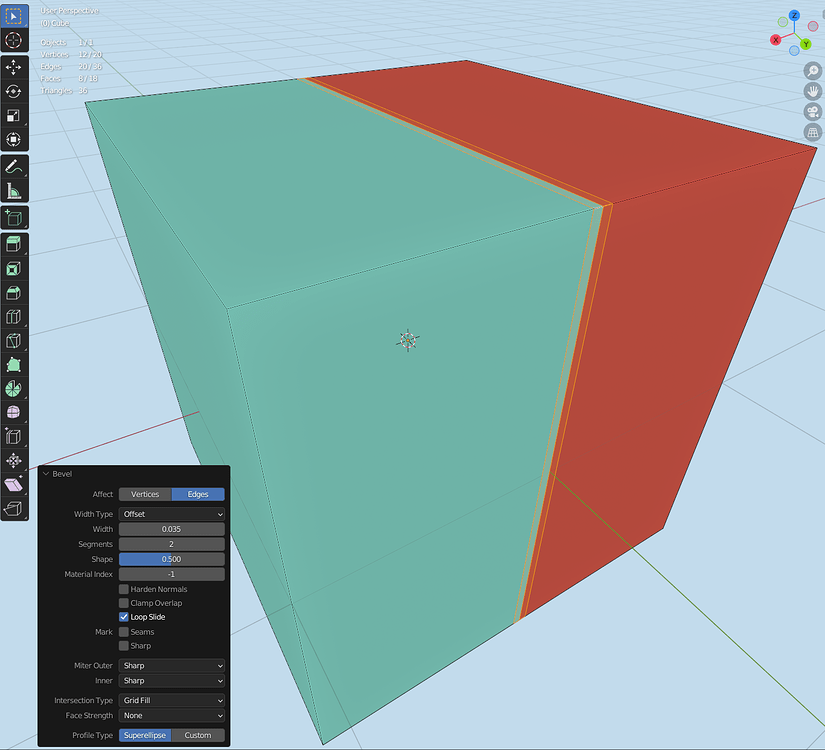Select the Custom profile type

pos(198,735)
